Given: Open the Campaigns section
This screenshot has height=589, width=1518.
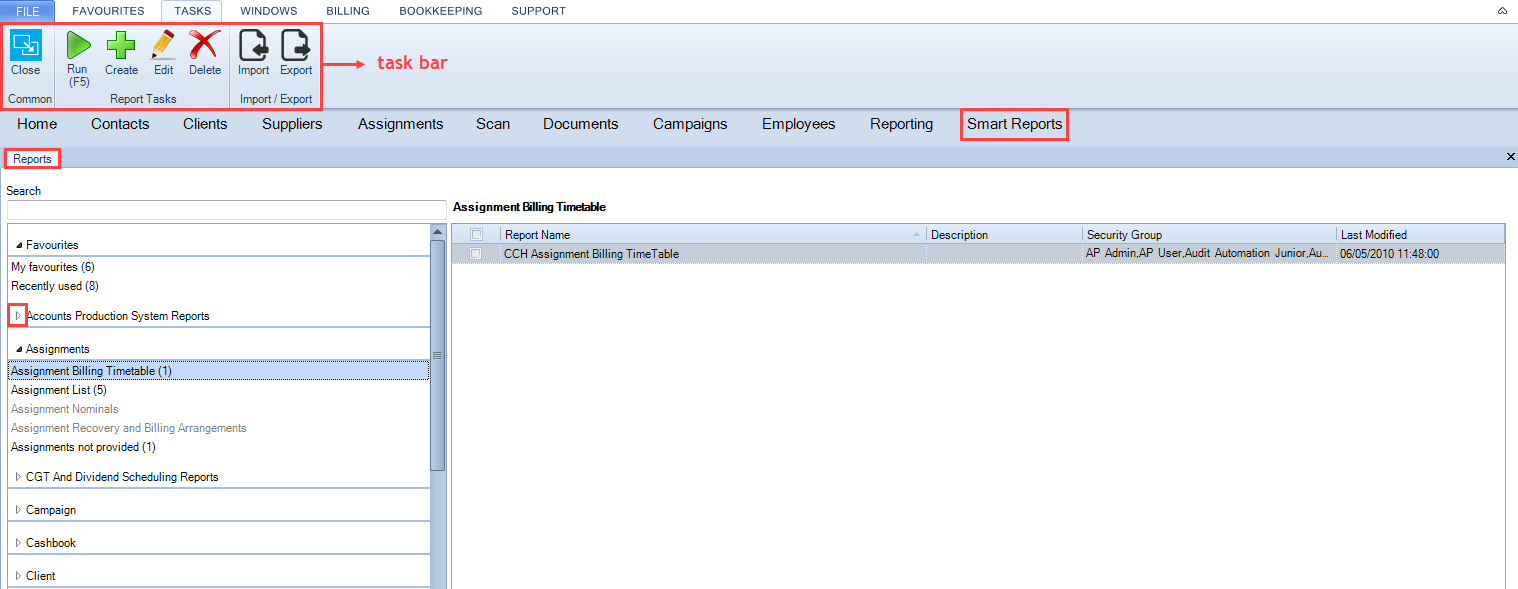Looking at the screenshot, I should click(690, 124).
